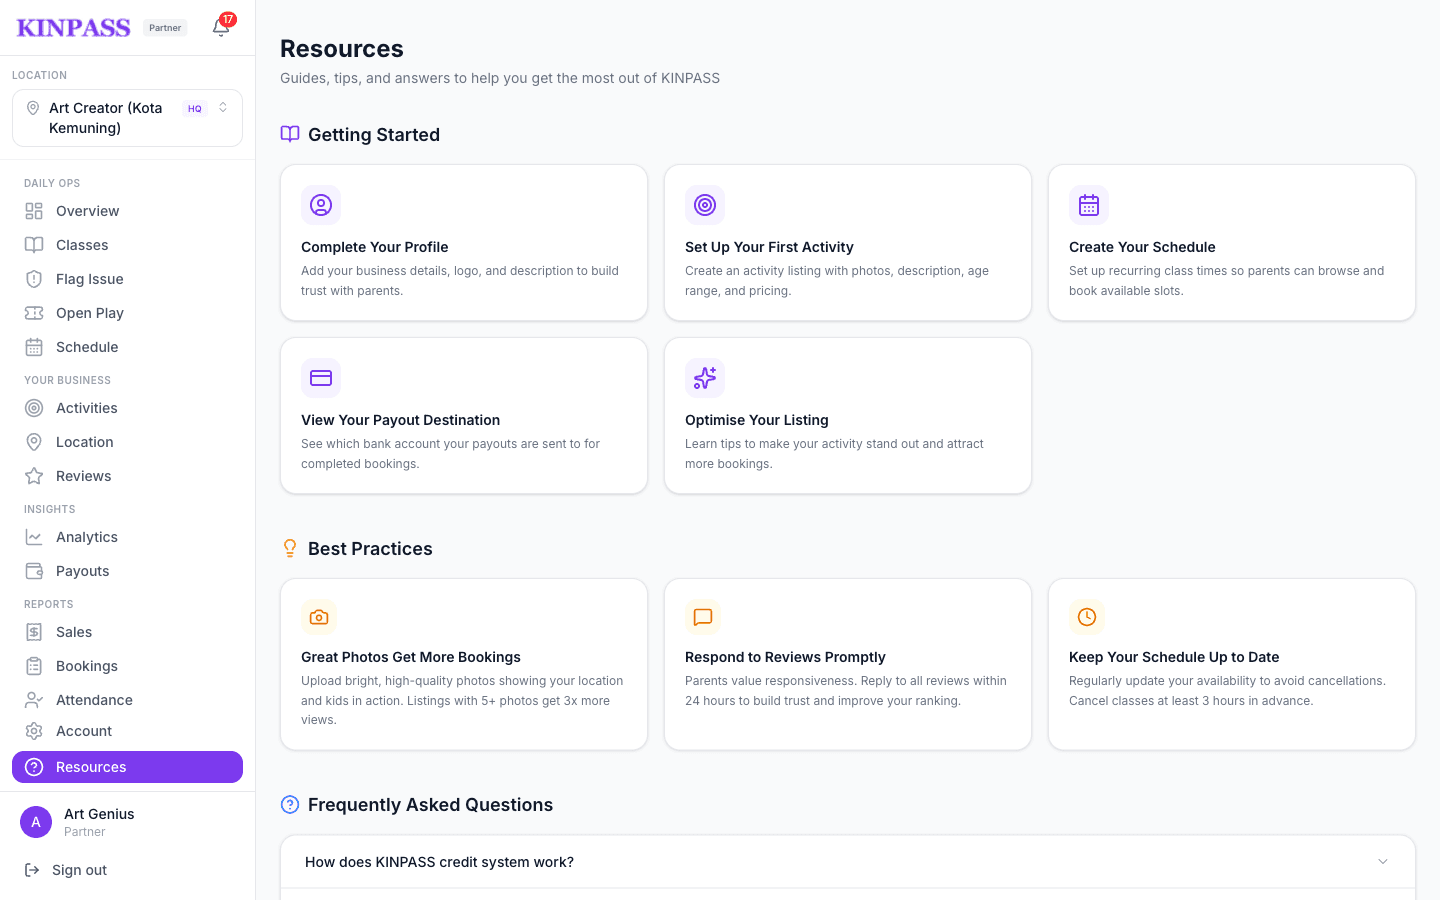Click the Sign out arrow icon
This screenshot has width=1440, height=900.
point(32,870)
